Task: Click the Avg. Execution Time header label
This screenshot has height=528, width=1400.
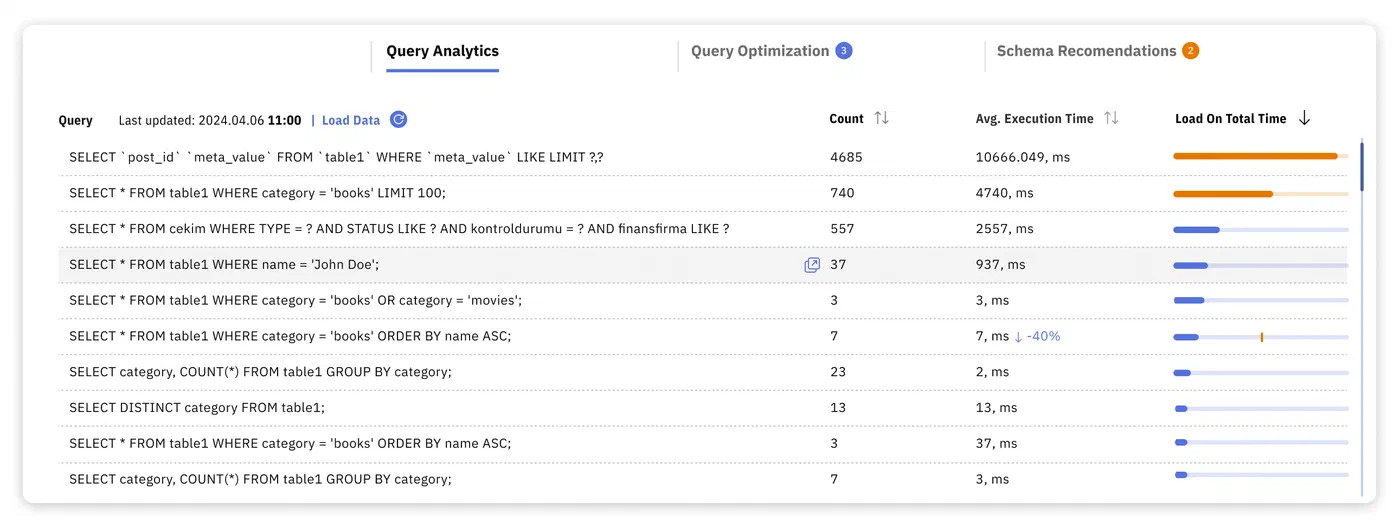Action: click(x=1034, y=119)
